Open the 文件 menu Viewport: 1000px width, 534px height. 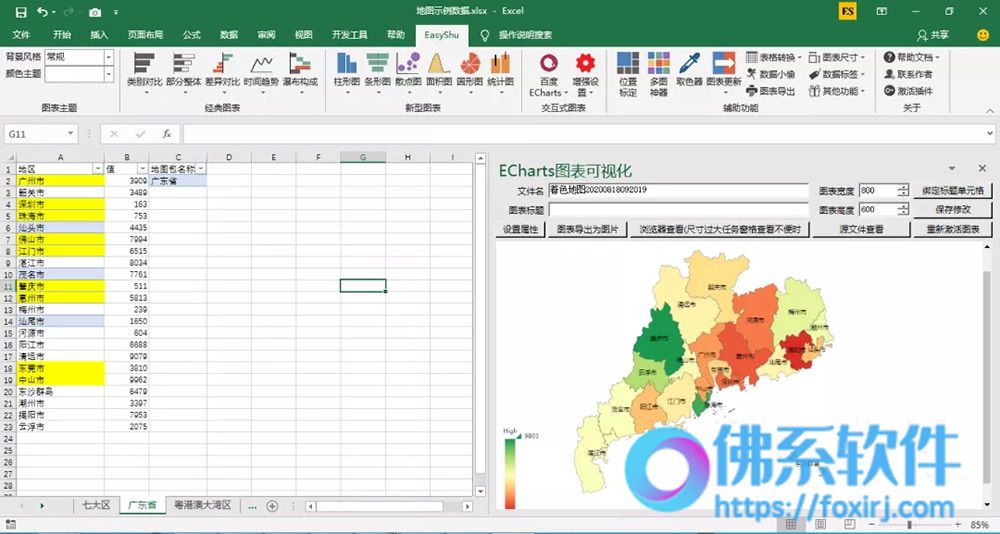click(21, 34)
